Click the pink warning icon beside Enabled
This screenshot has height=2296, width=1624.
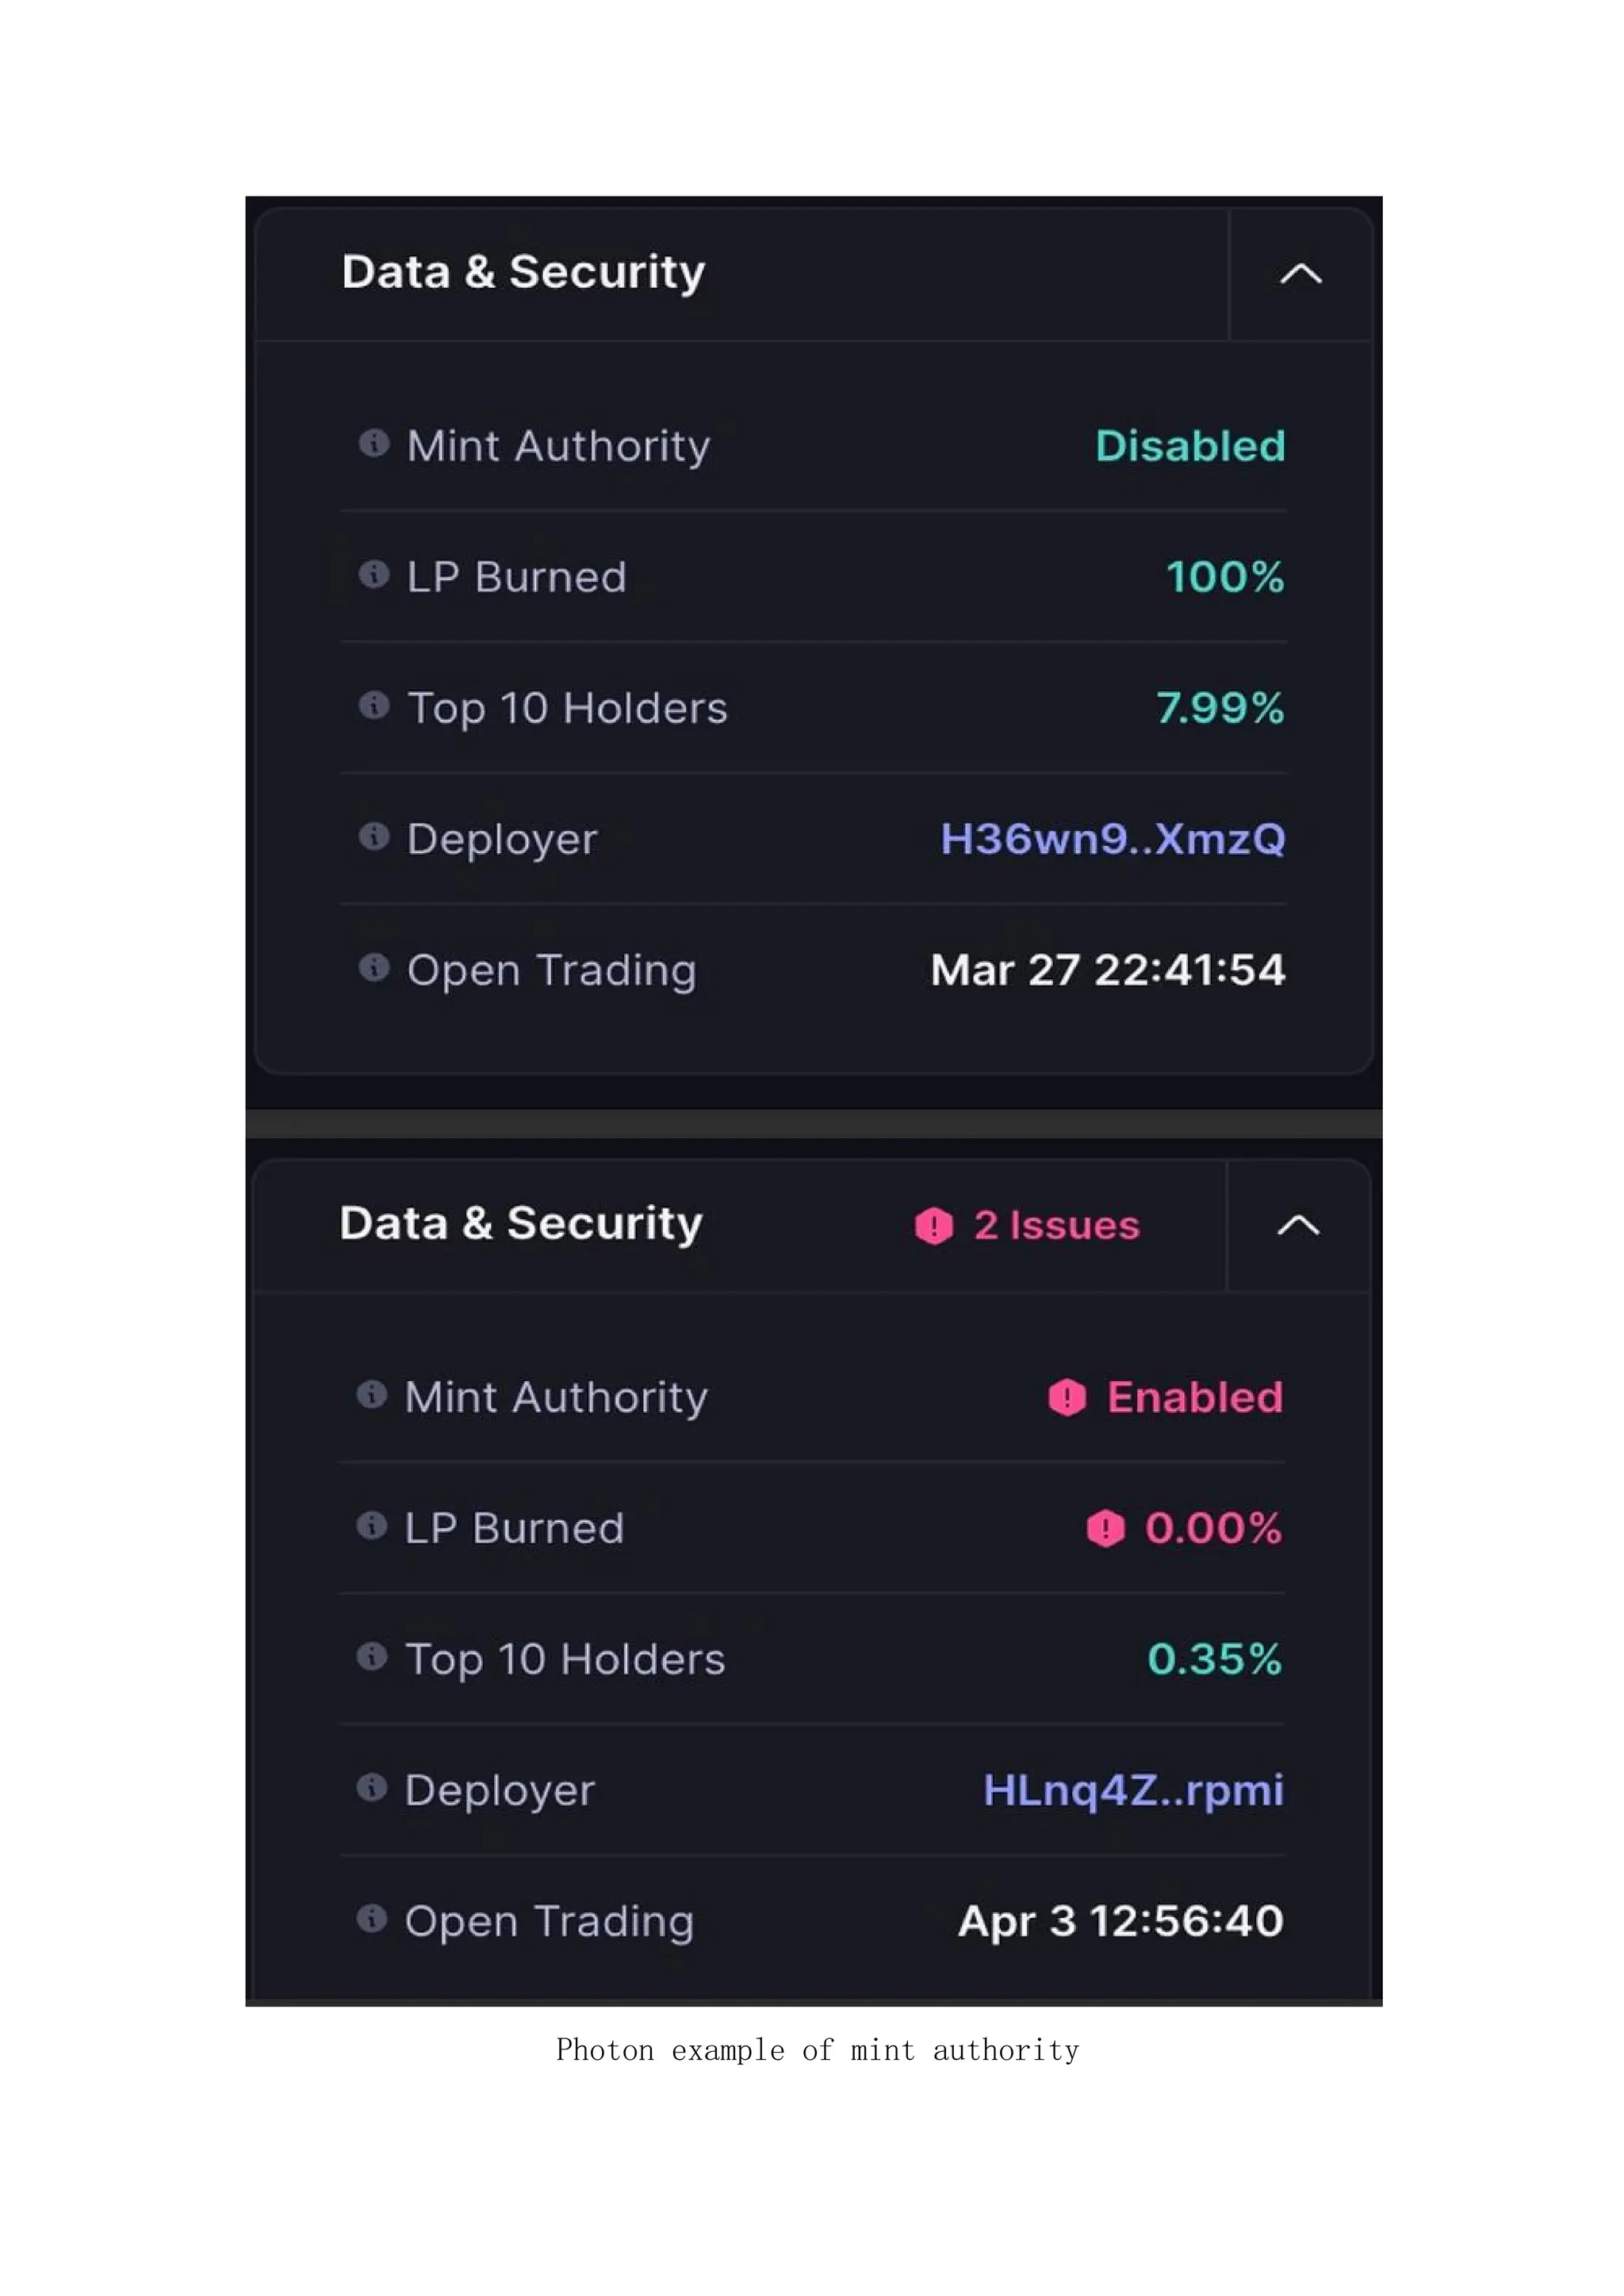tap(1066, 1397)
